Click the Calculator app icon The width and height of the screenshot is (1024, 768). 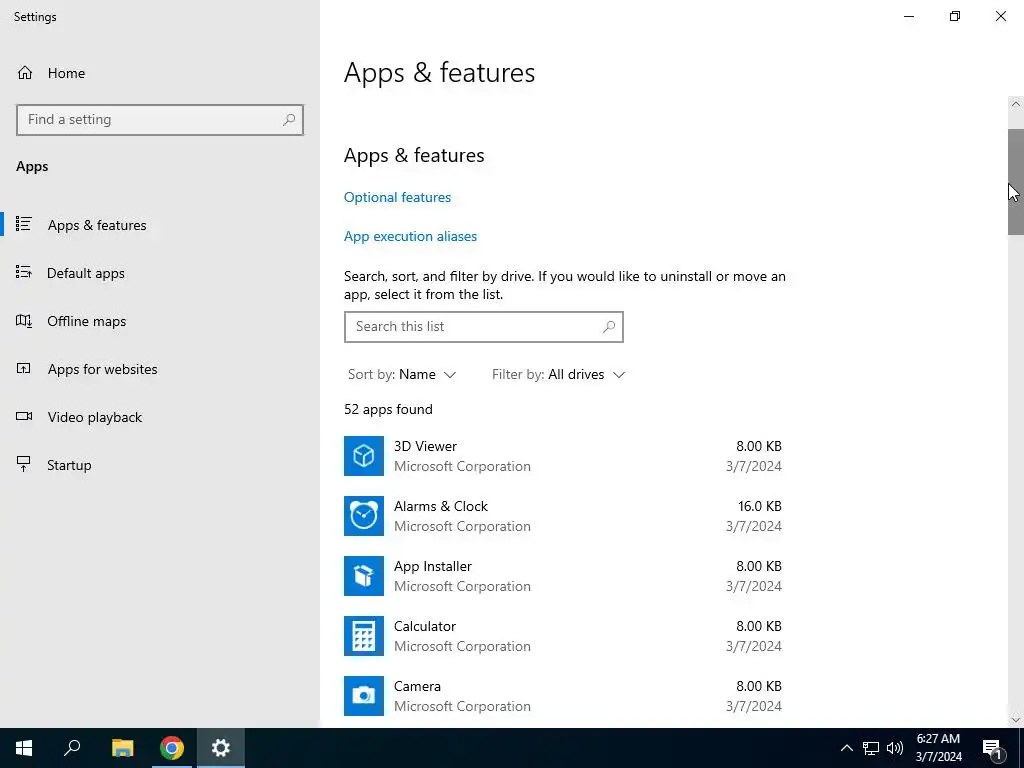click(364, 636)
